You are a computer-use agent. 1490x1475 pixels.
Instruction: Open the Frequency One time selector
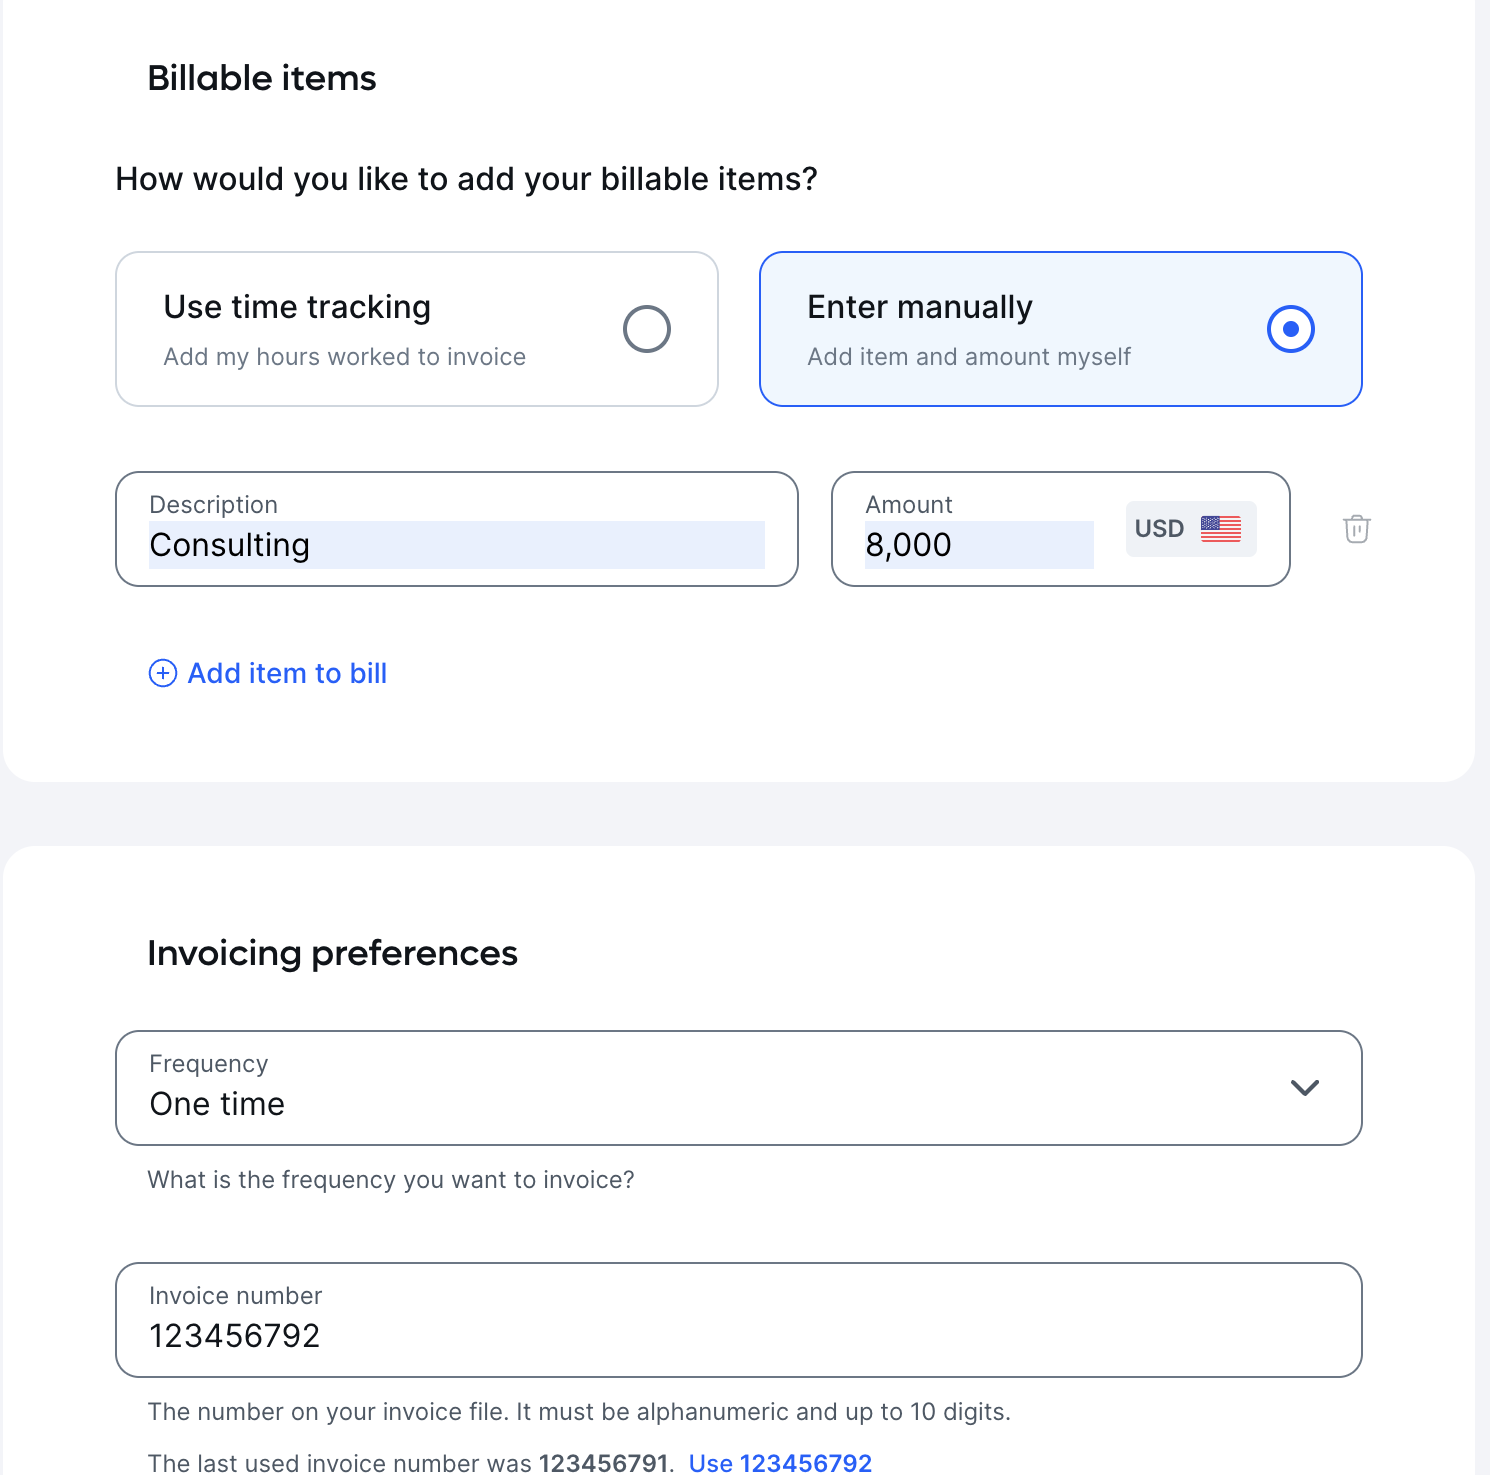(739, 1088)
